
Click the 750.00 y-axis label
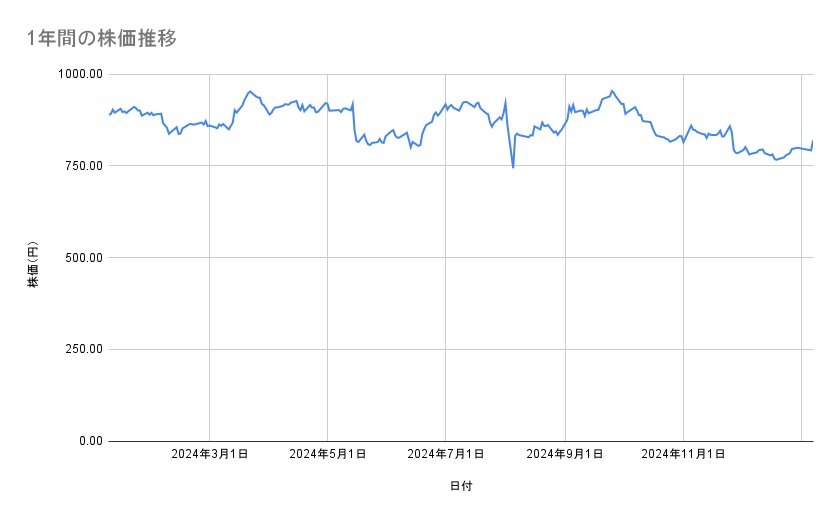coord(81,166)
